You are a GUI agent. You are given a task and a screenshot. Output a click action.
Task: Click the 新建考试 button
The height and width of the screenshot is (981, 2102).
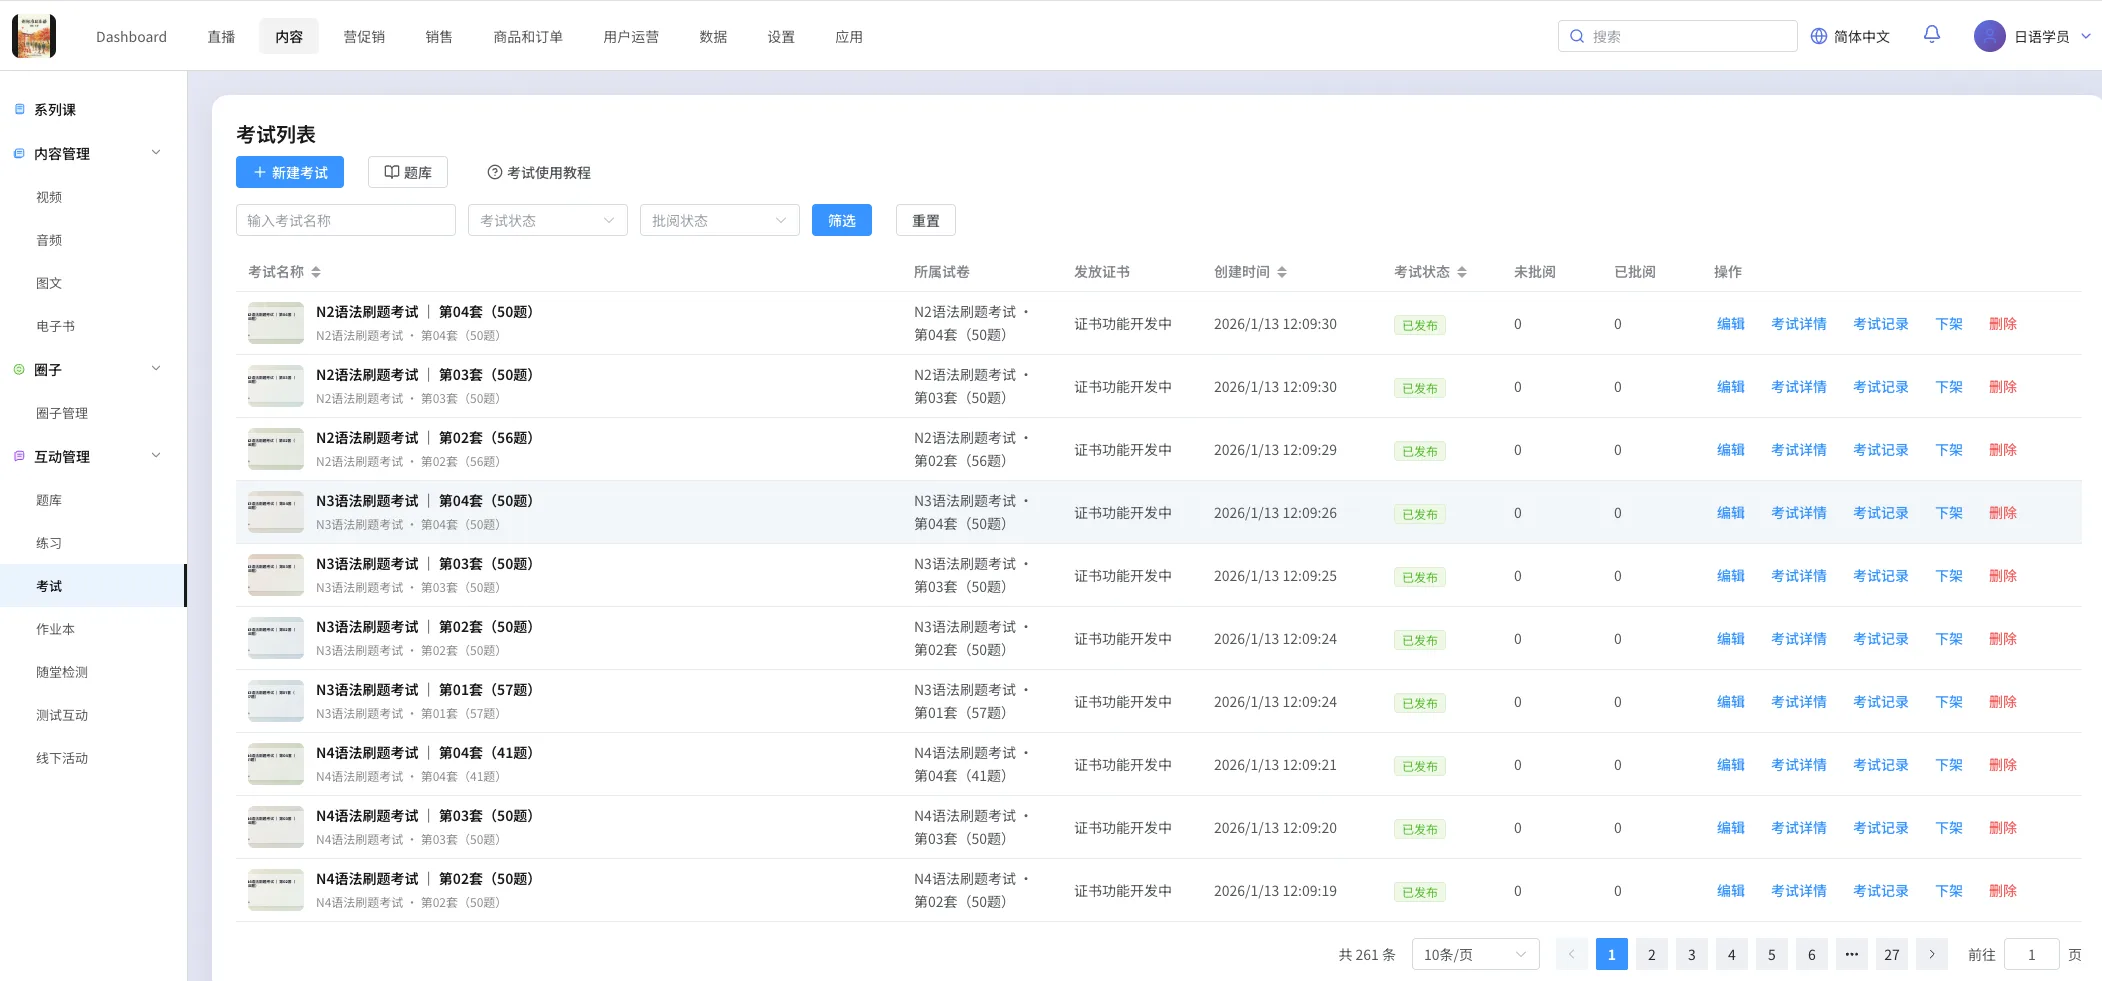pyautogui.click(x=290, y=172)
